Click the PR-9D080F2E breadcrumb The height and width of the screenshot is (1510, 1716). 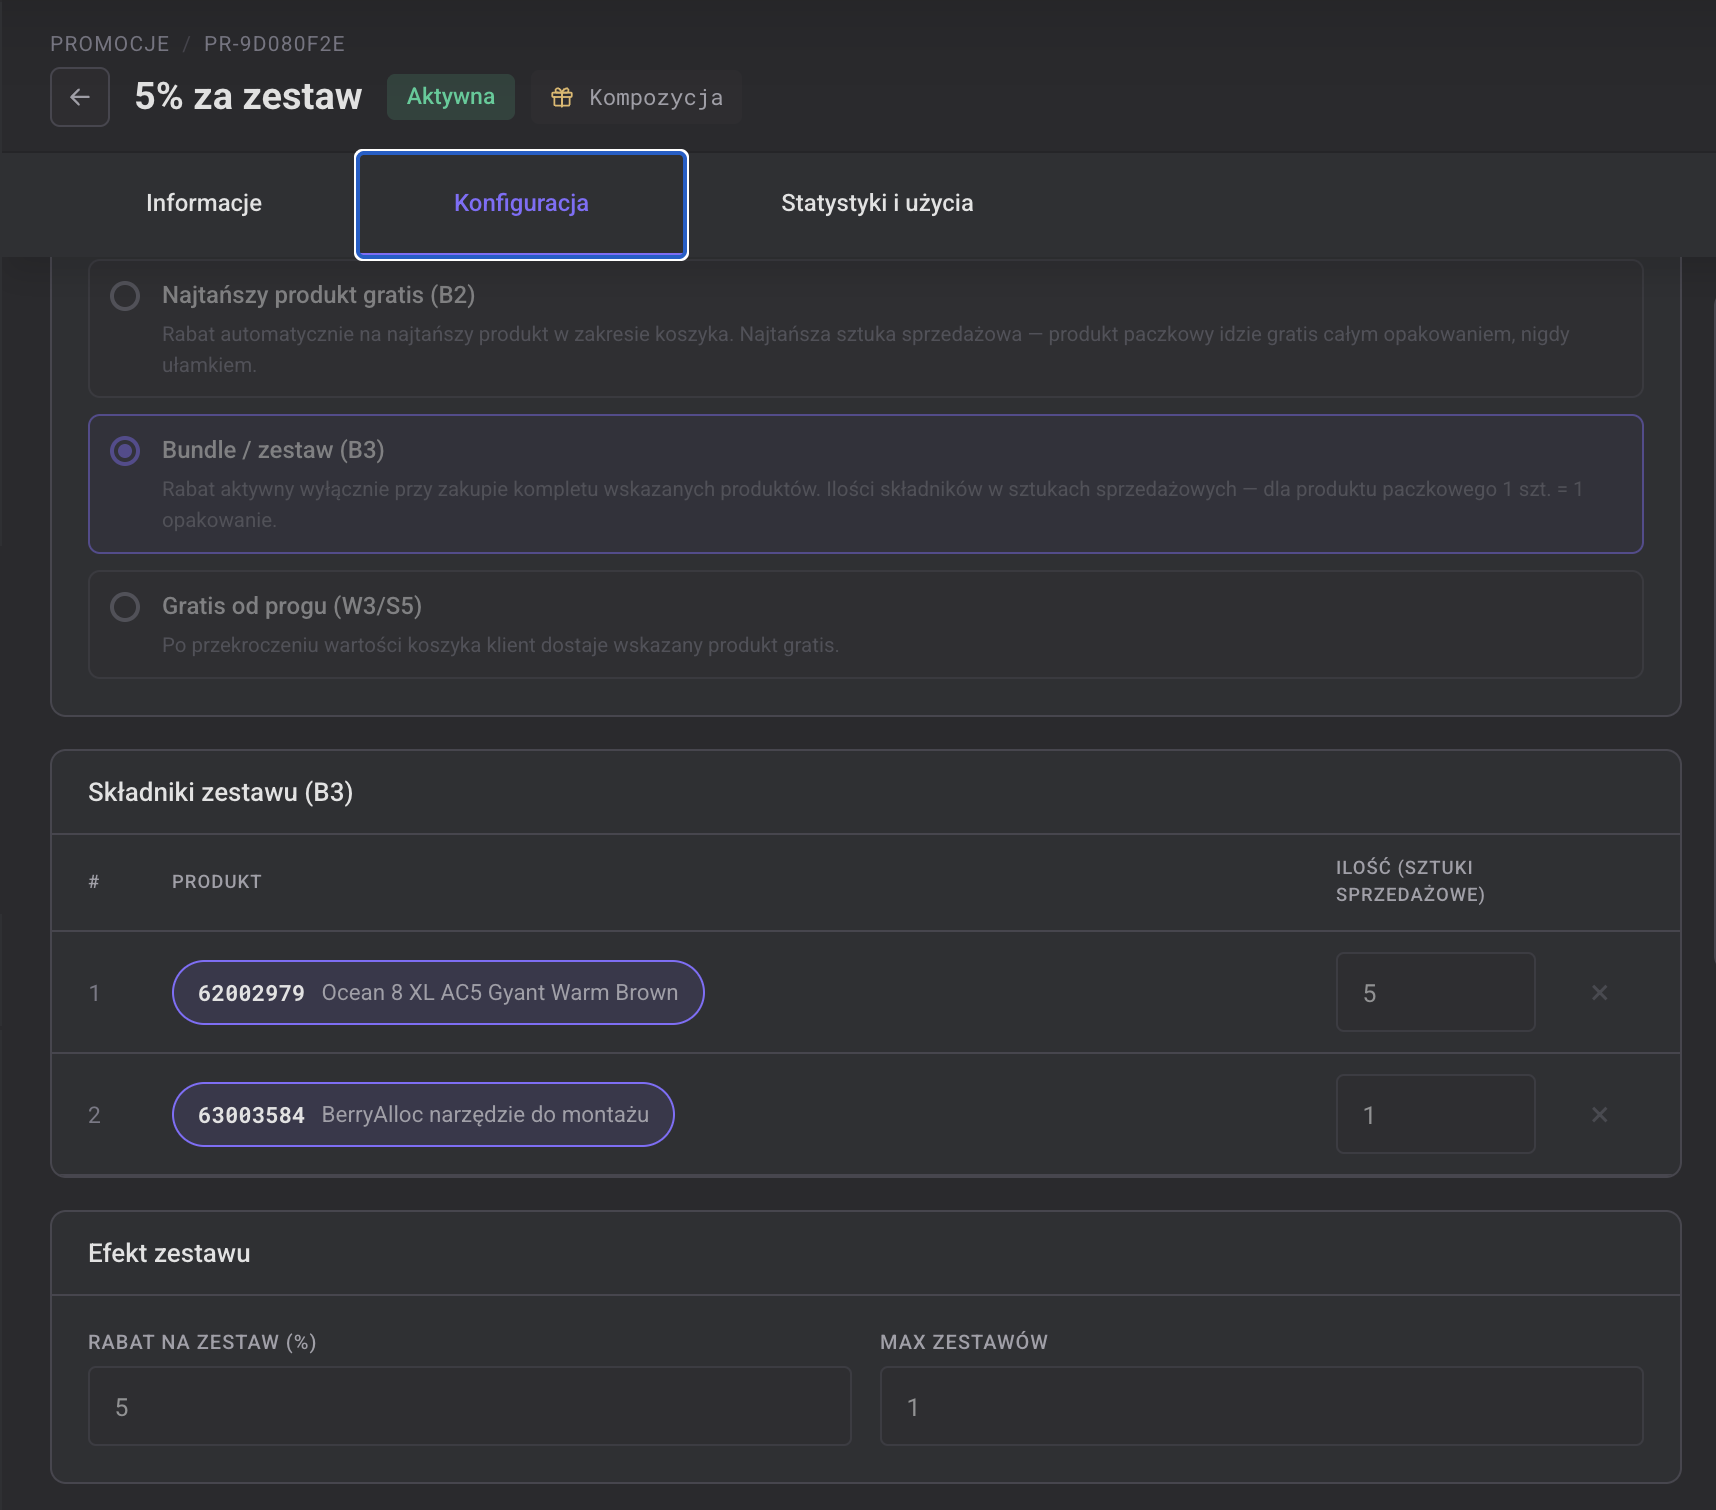274,44
